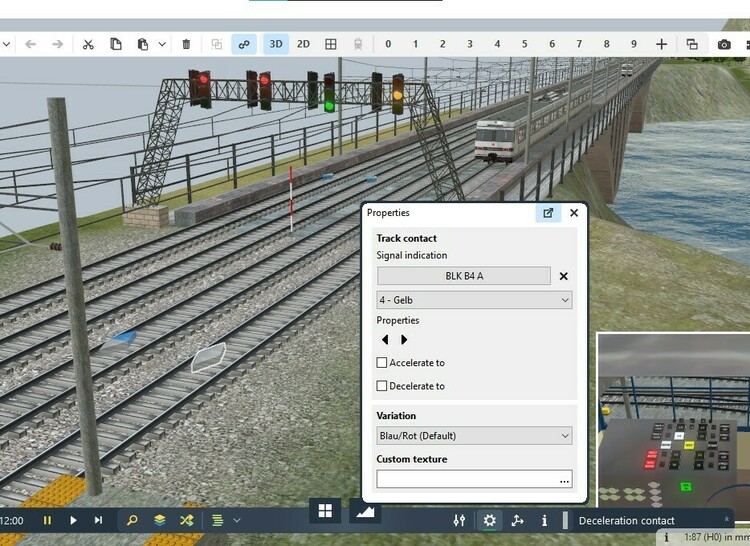Open the toolbar dropdown arrow beside Undo
Image resolution: width=750 pixels, height=546 pixels.
pyautogui.click(x=6, y=44)
